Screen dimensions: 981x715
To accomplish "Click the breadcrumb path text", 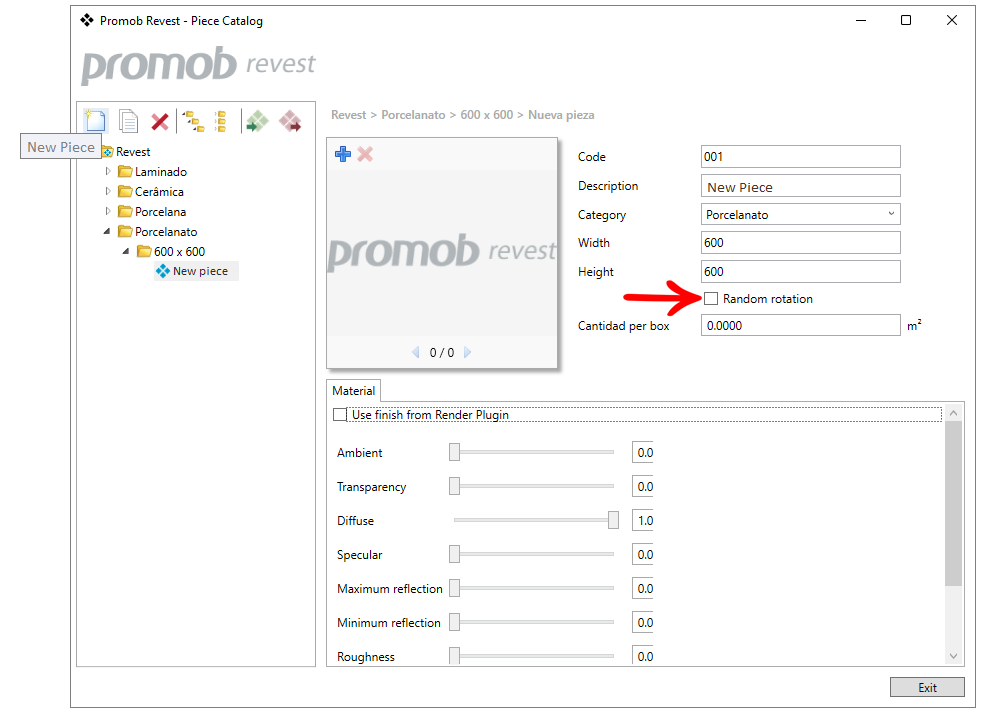I will (x=462, y=115).
